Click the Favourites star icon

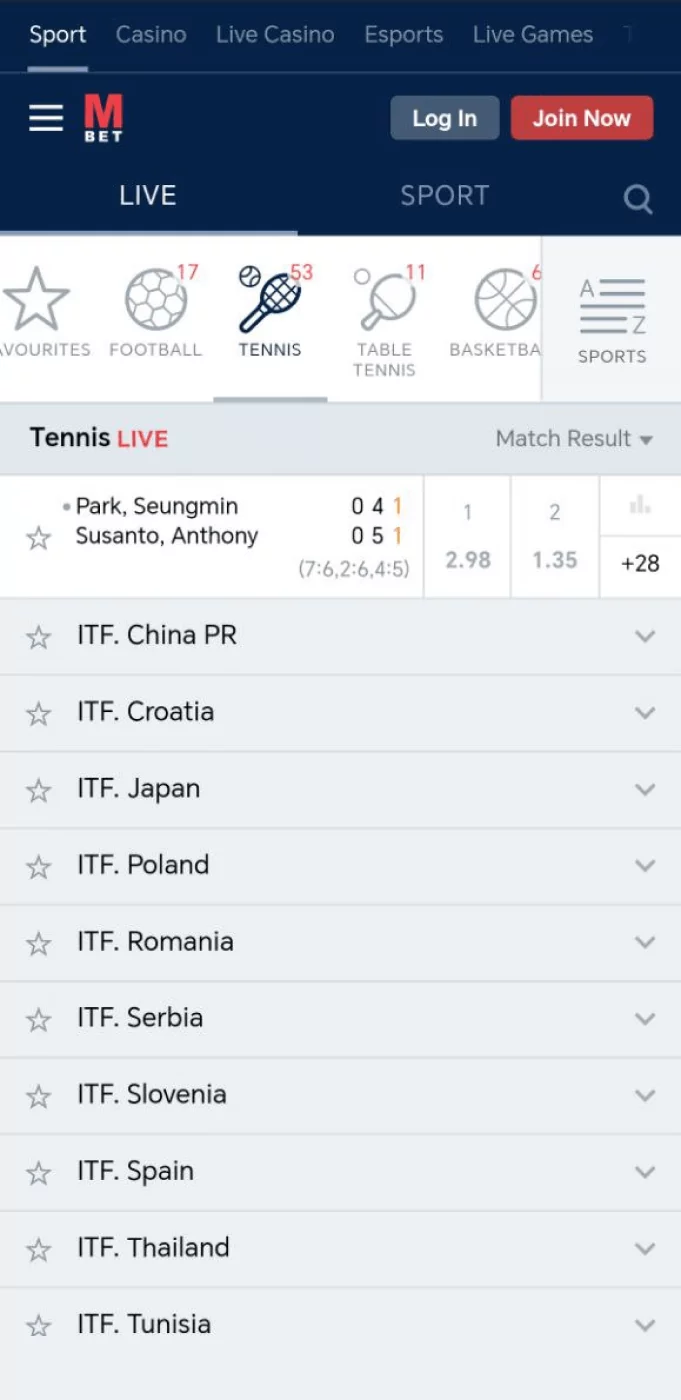coord(38,300)
